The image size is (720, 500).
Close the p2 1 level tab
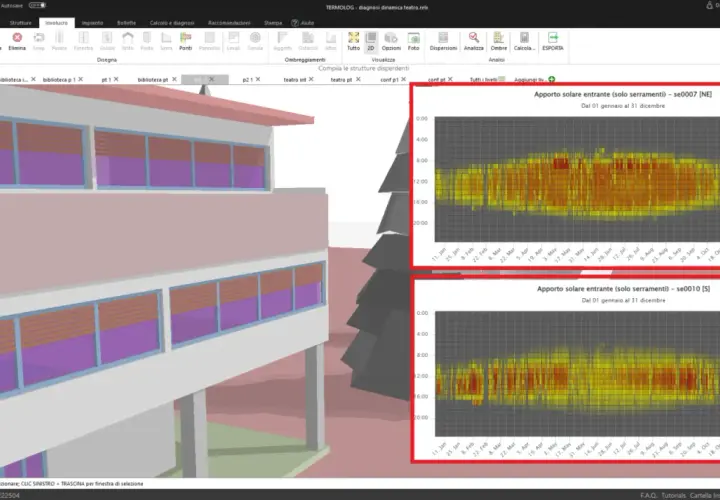point(258,79)
